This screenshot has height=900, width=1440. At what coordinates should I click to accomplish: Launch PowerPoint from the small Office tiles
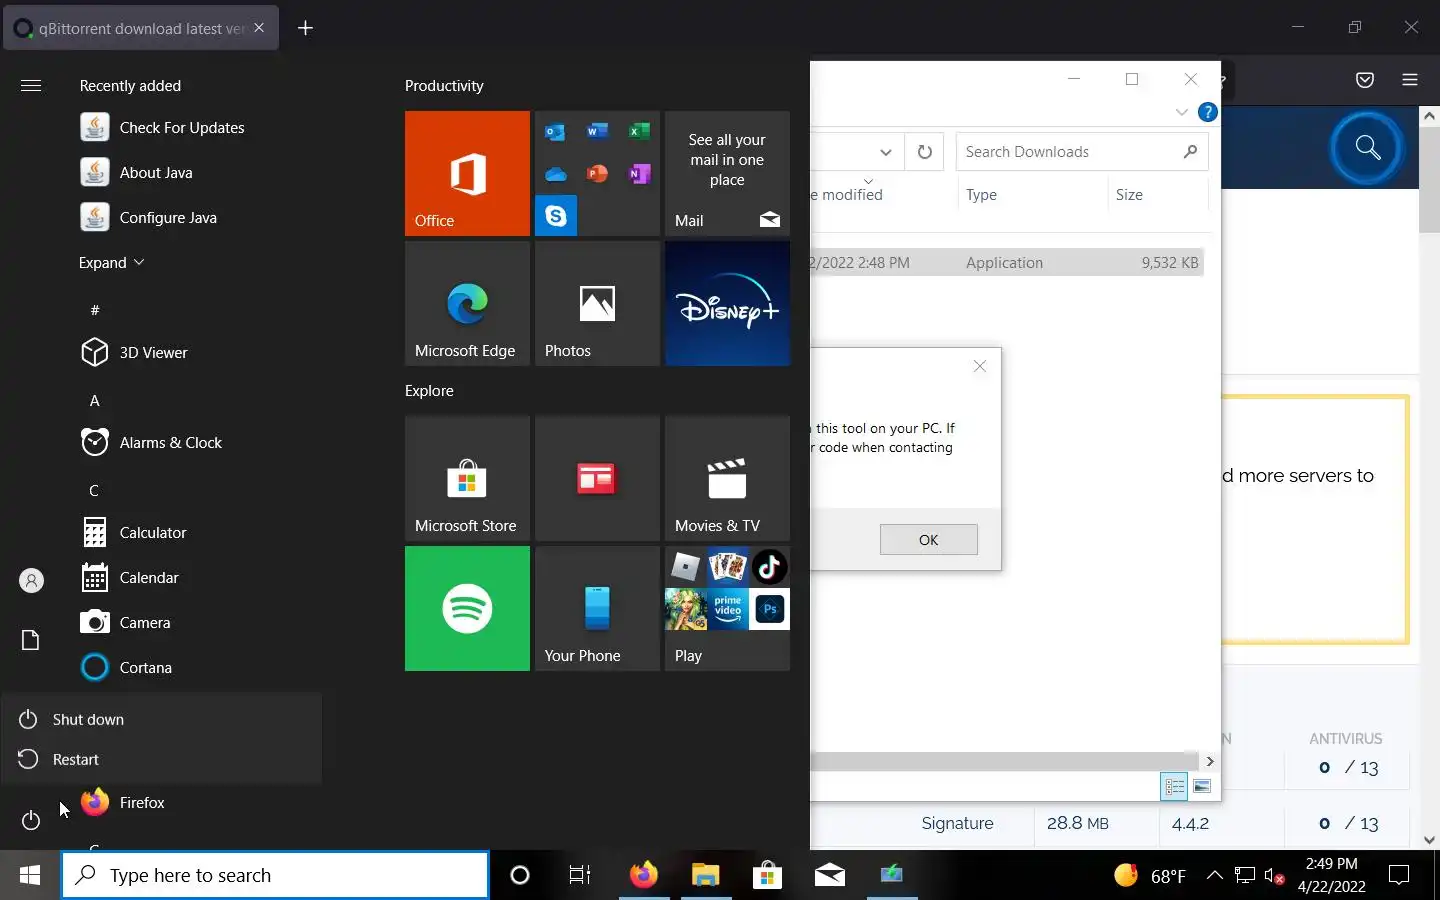pos(598,174)
